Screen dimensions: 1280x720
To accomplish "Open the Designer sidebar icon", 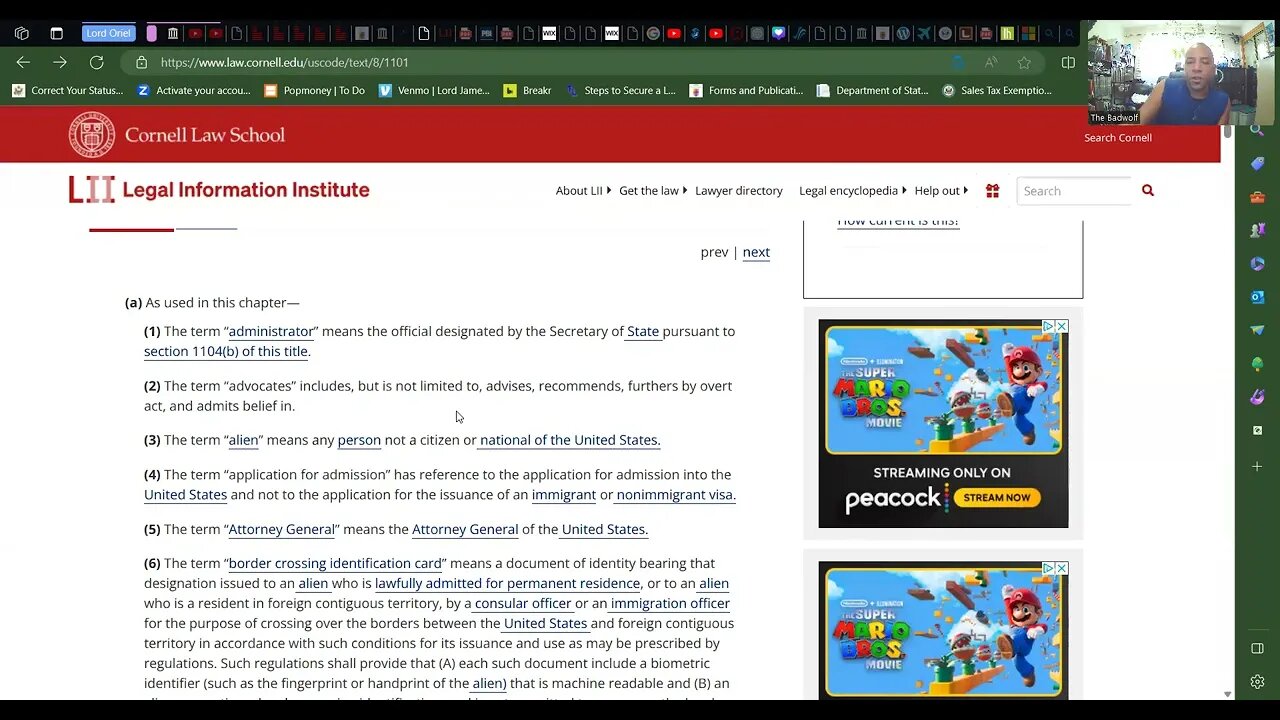I will 1257,397.
